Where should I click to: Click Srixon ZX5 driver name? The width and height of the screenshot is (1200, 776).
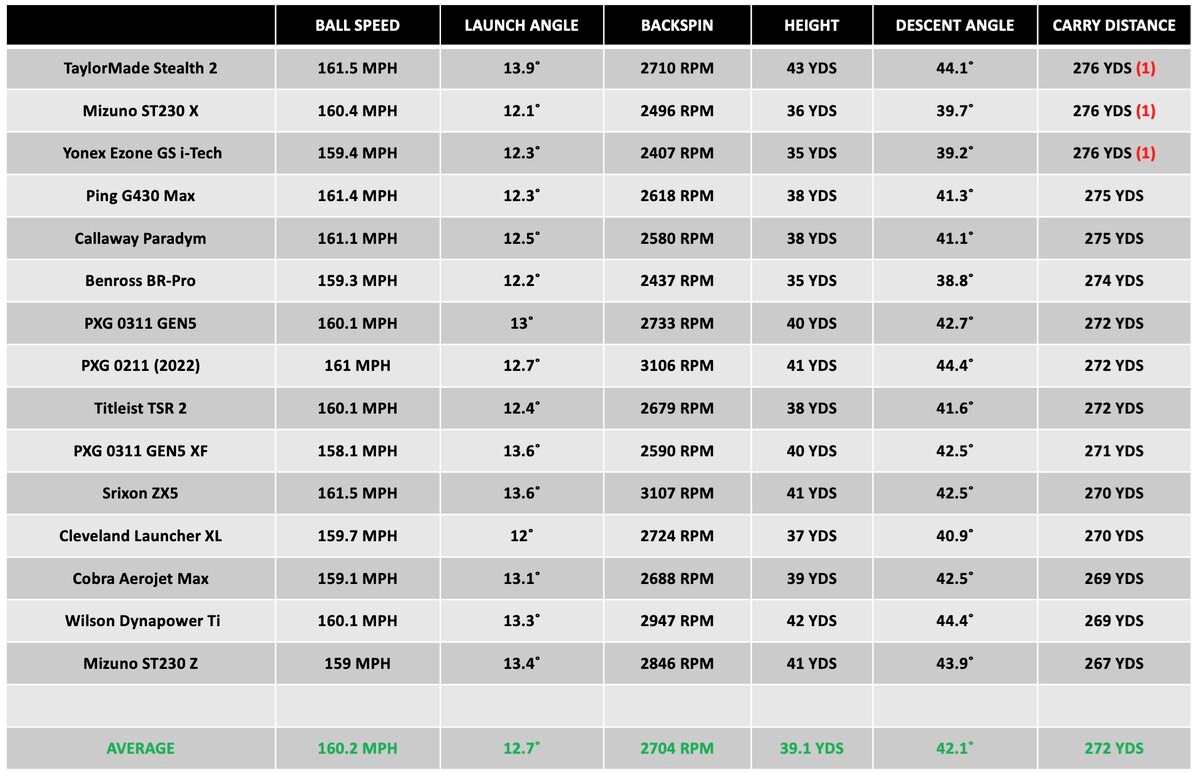pos(141,493)
